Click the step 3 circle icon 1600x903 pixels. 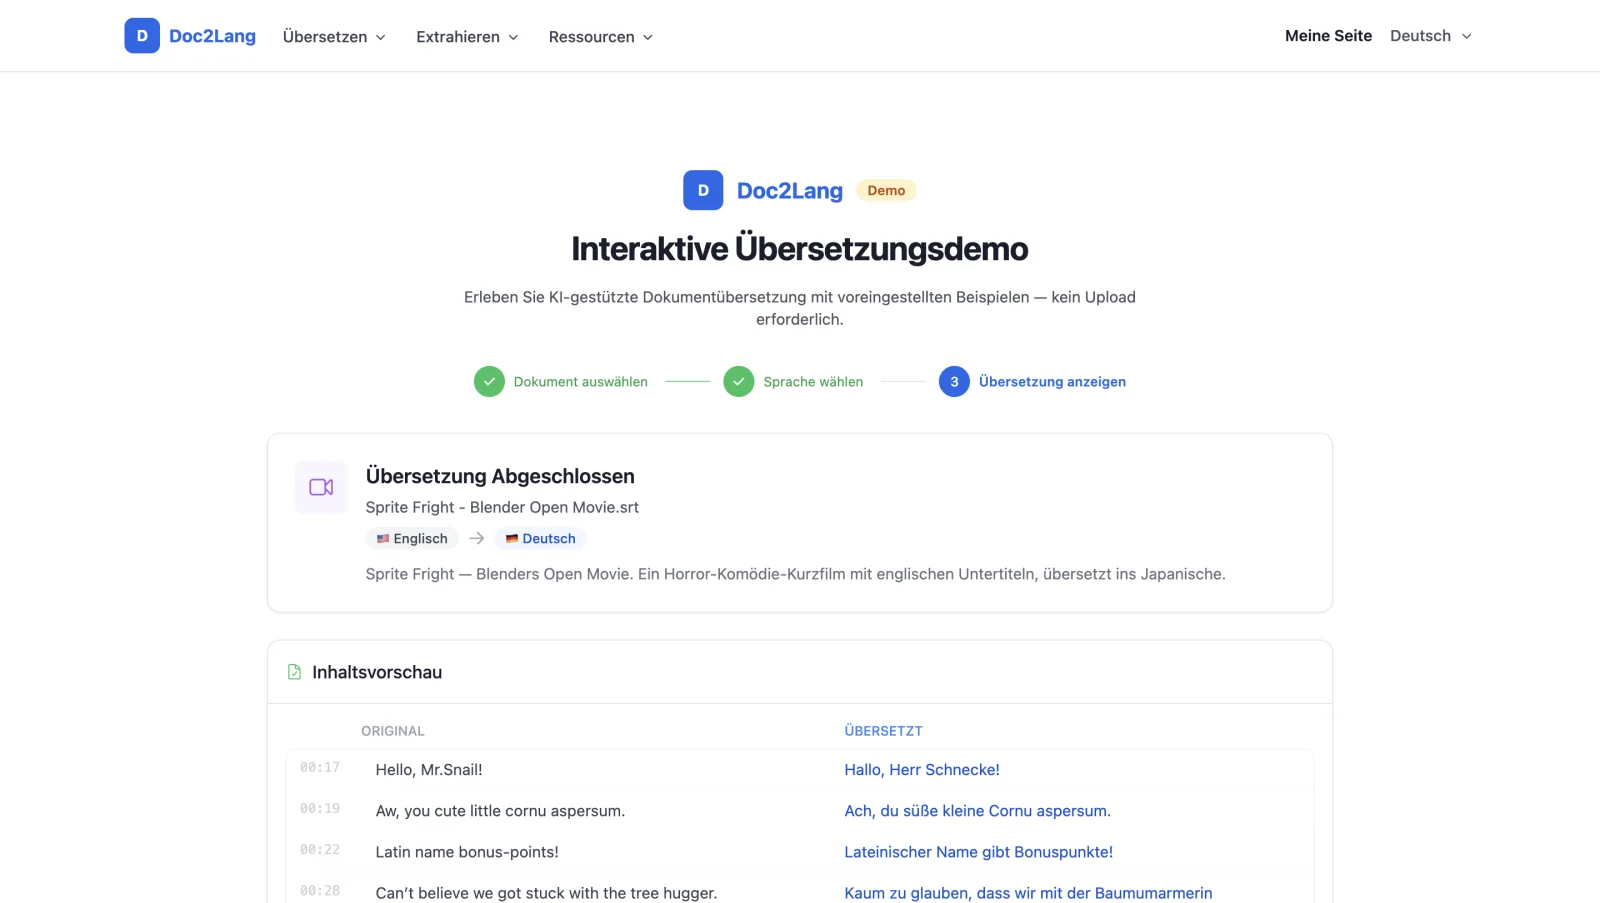tap(954, 382)
